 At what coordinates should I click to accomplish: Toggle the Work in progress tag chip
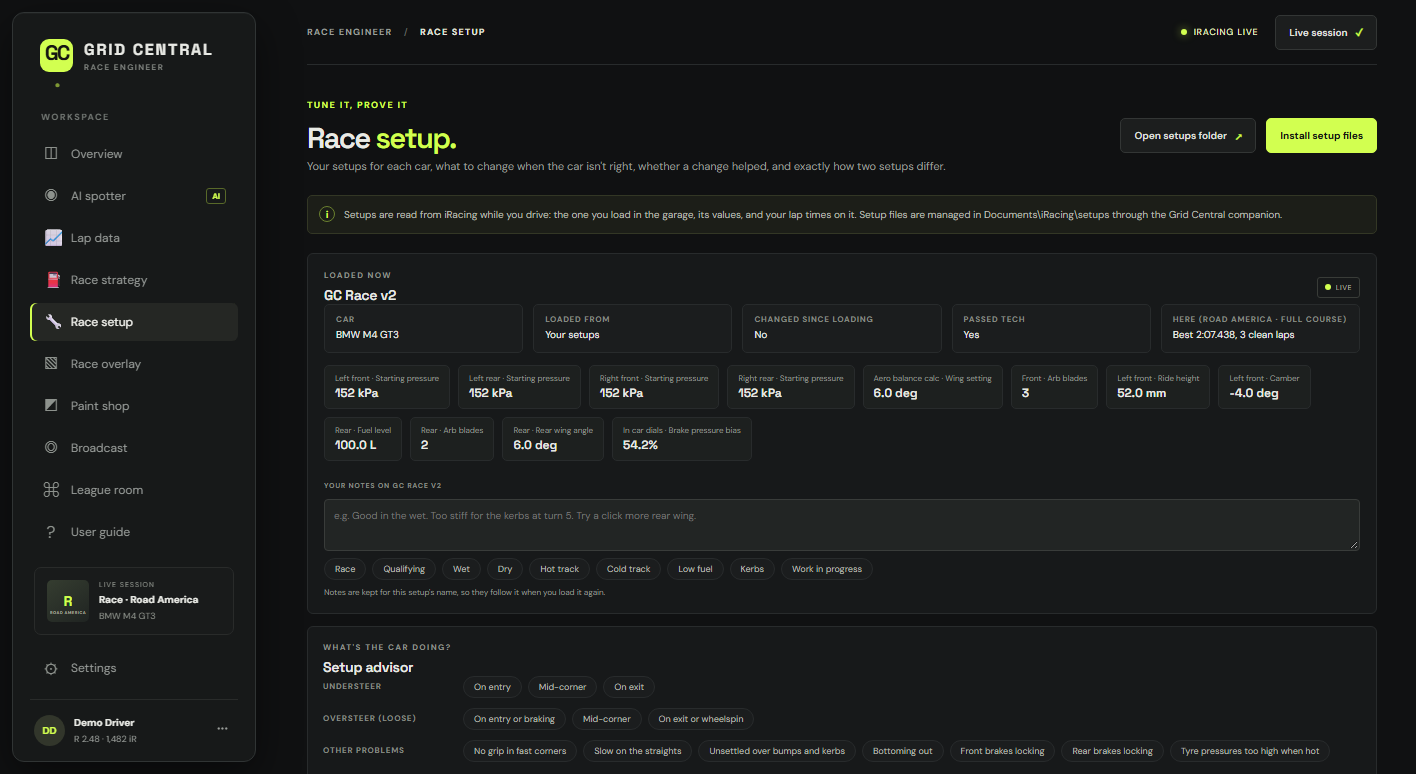827,569
